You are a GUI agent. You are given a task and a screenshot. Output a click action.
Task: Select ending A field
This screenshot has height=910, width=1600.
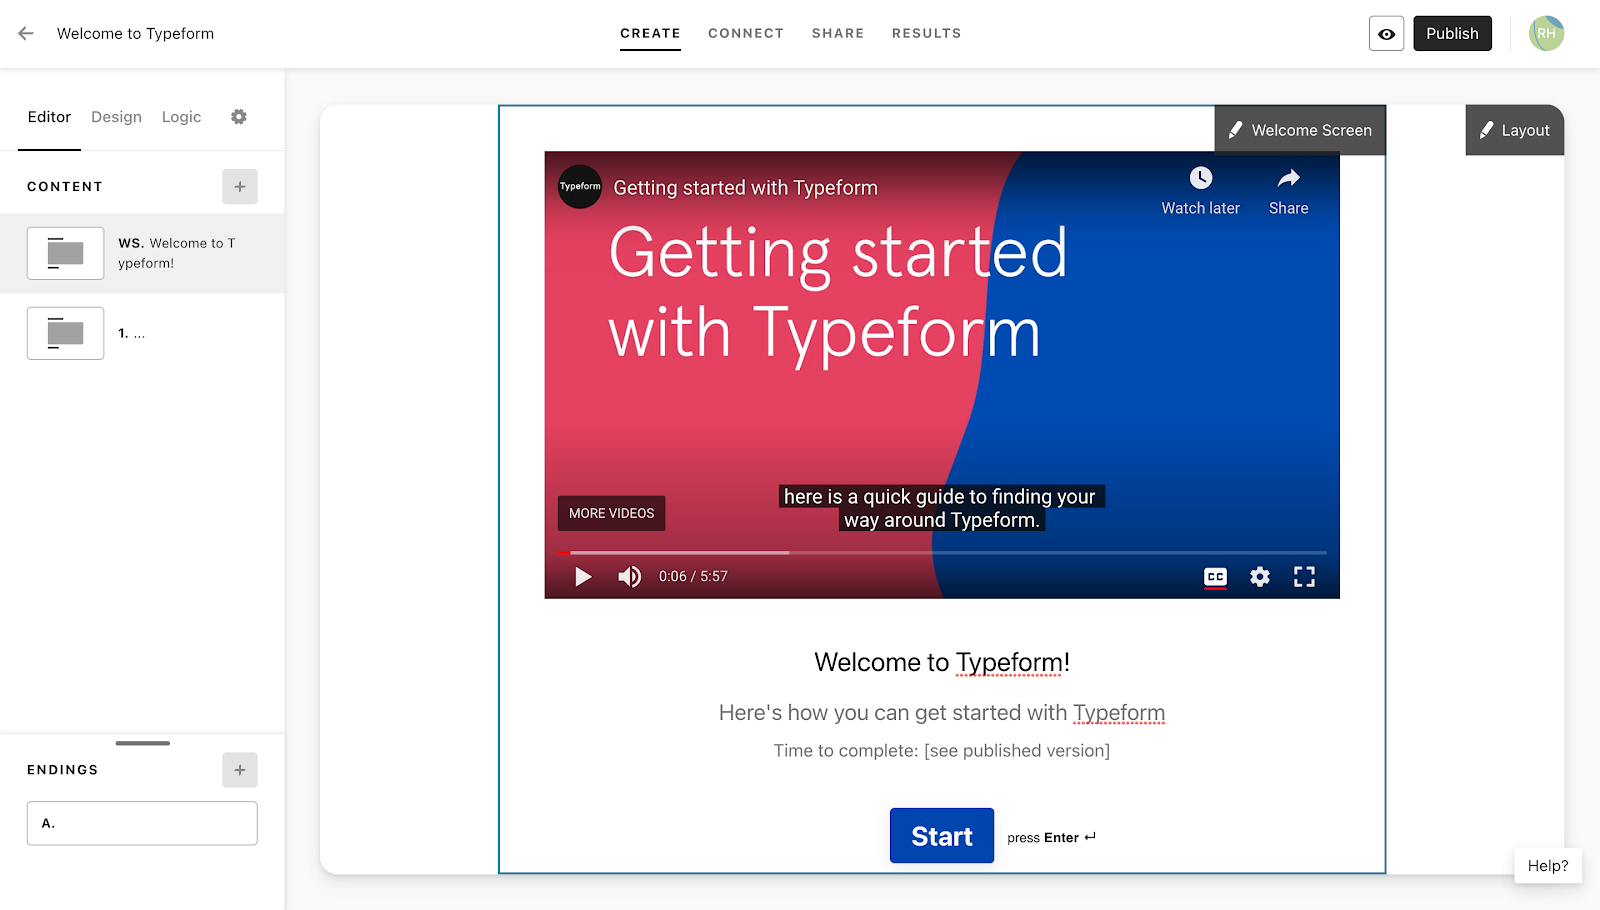[142, 823]
